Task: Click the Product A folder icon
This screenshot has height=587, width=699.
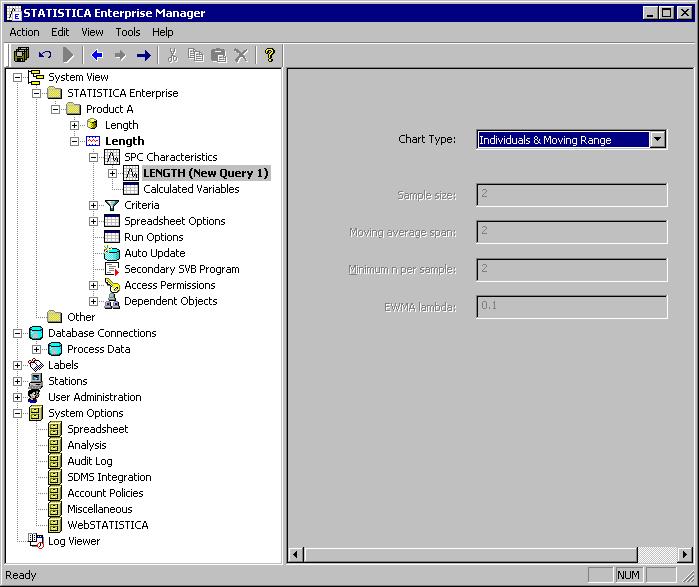Action: pyautogui.click(x=73, y=109)
